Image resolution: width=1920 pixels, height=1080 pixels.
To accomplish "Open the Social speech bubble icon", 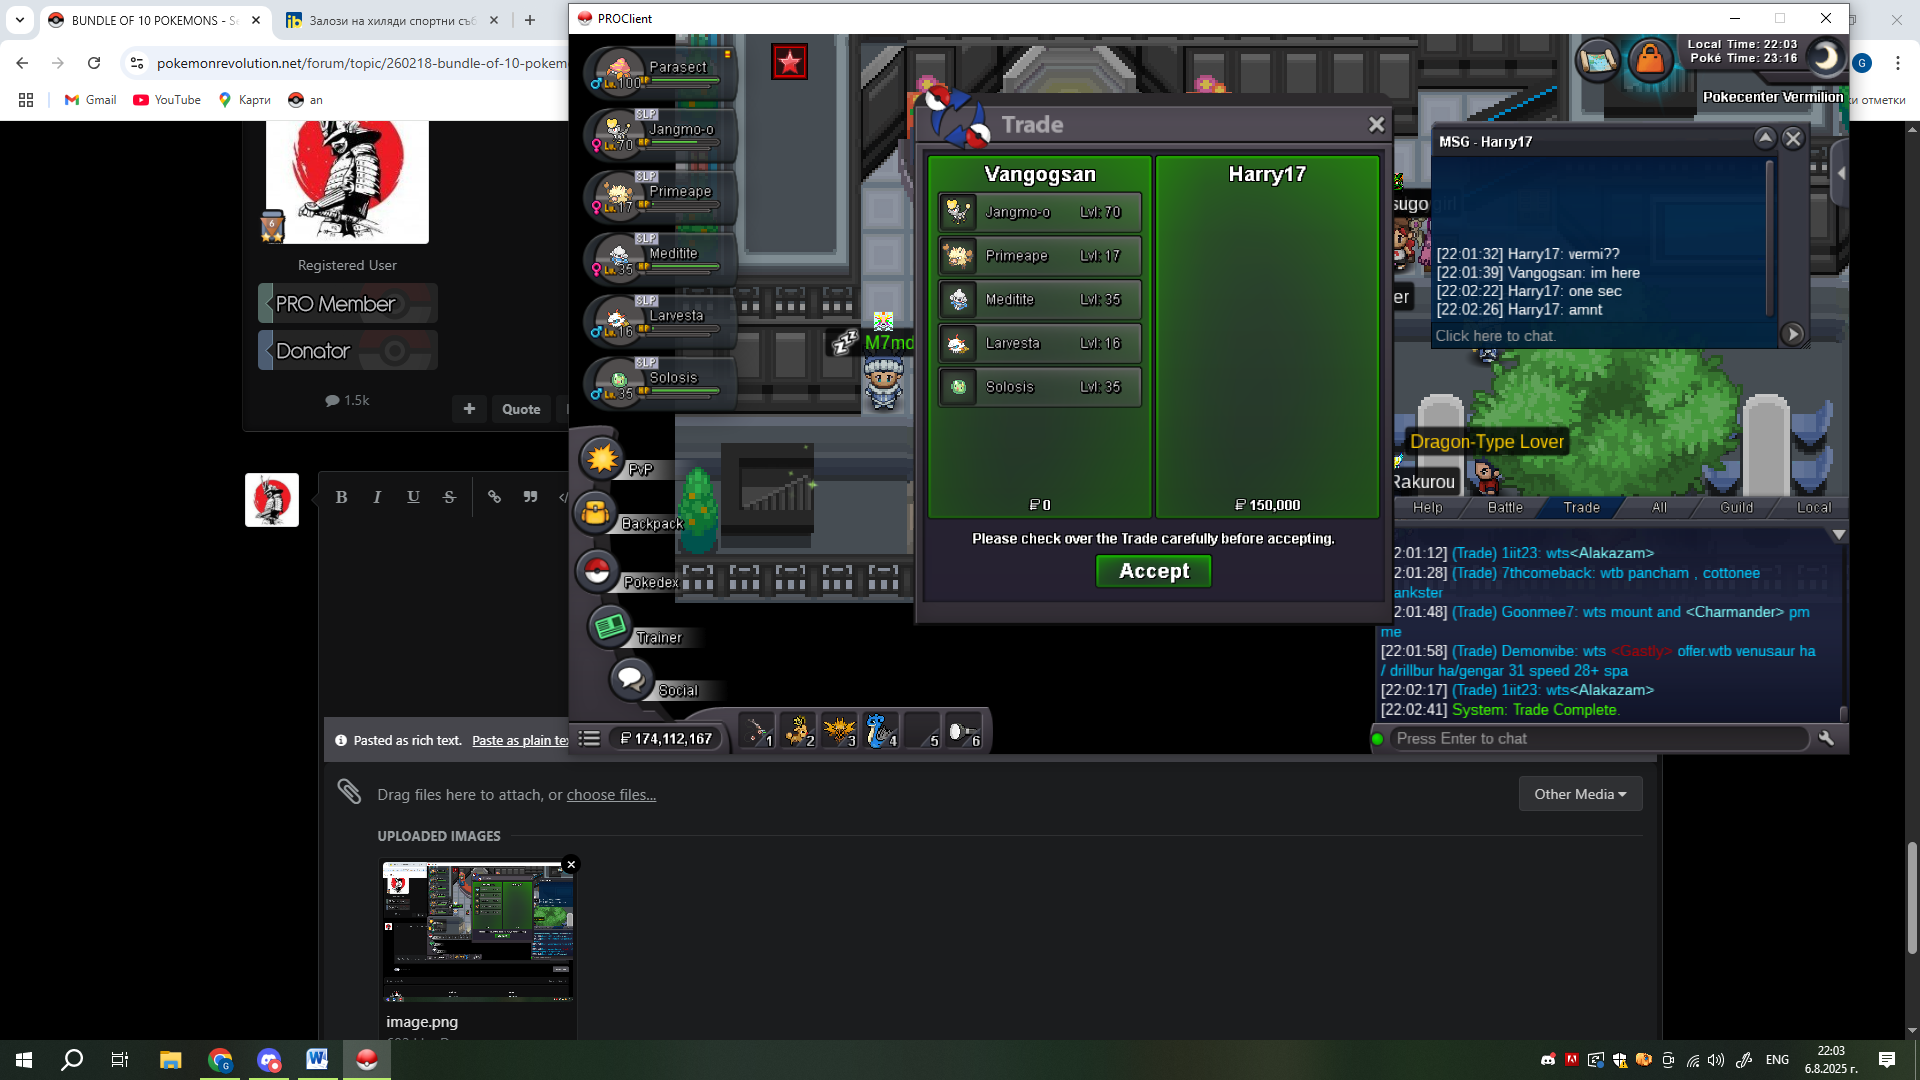I will pos(631,680).
